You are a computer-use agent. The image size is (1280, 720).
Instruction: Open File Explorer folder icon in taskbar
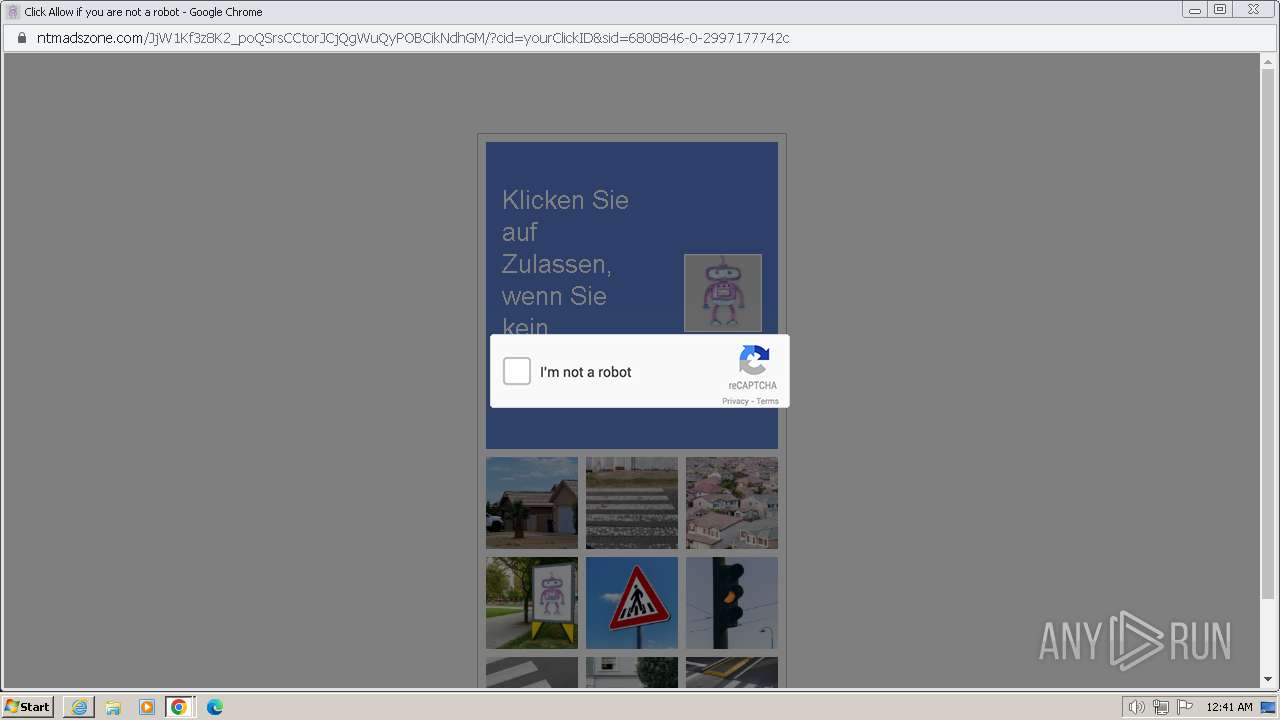pyautogui.click(x=113, y=707)
